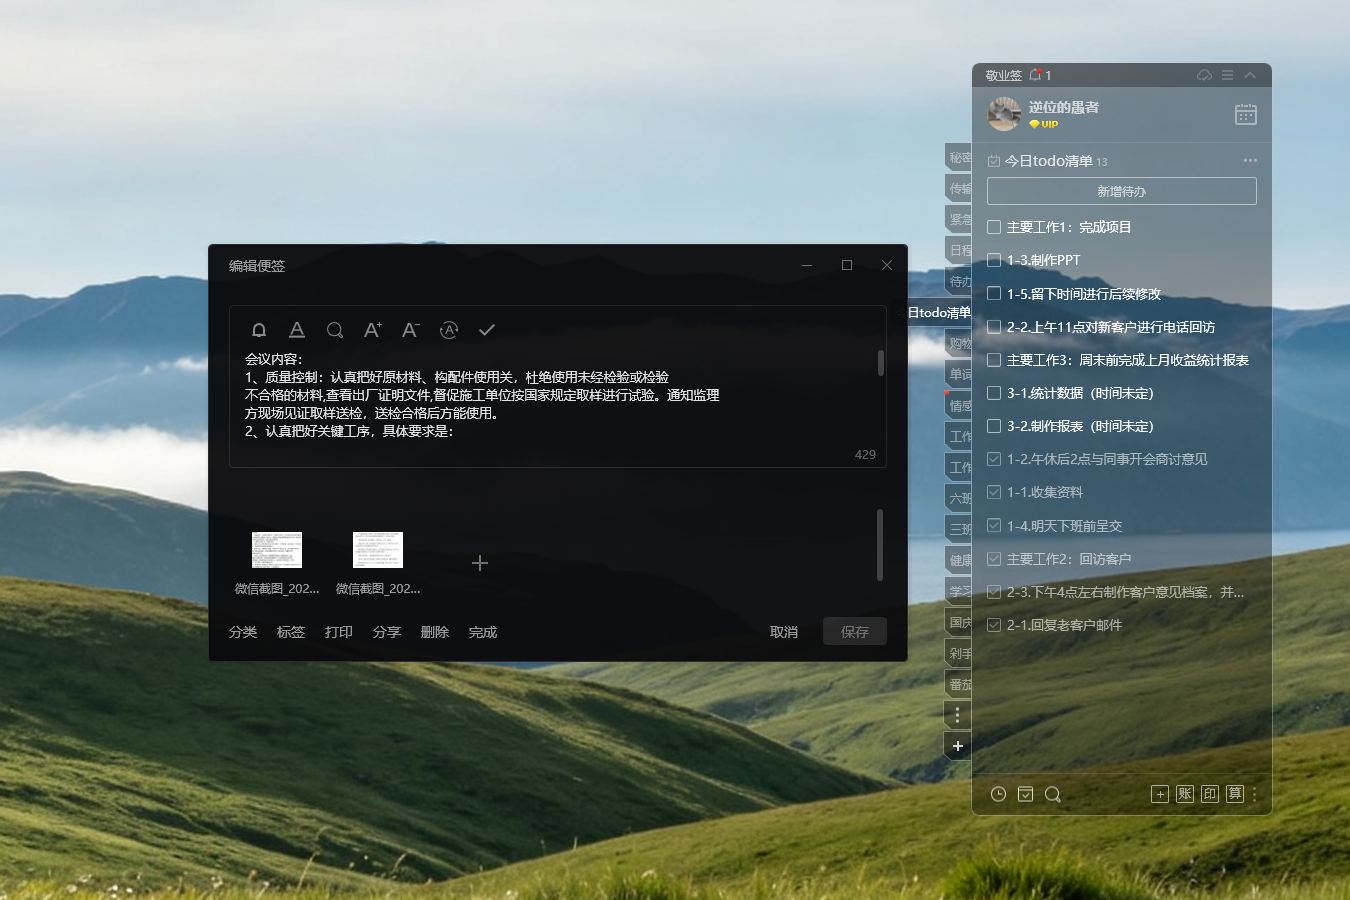Check the '1-3.制作PPT' todo item
The image size is (1350, 900).
click(994, 260)
